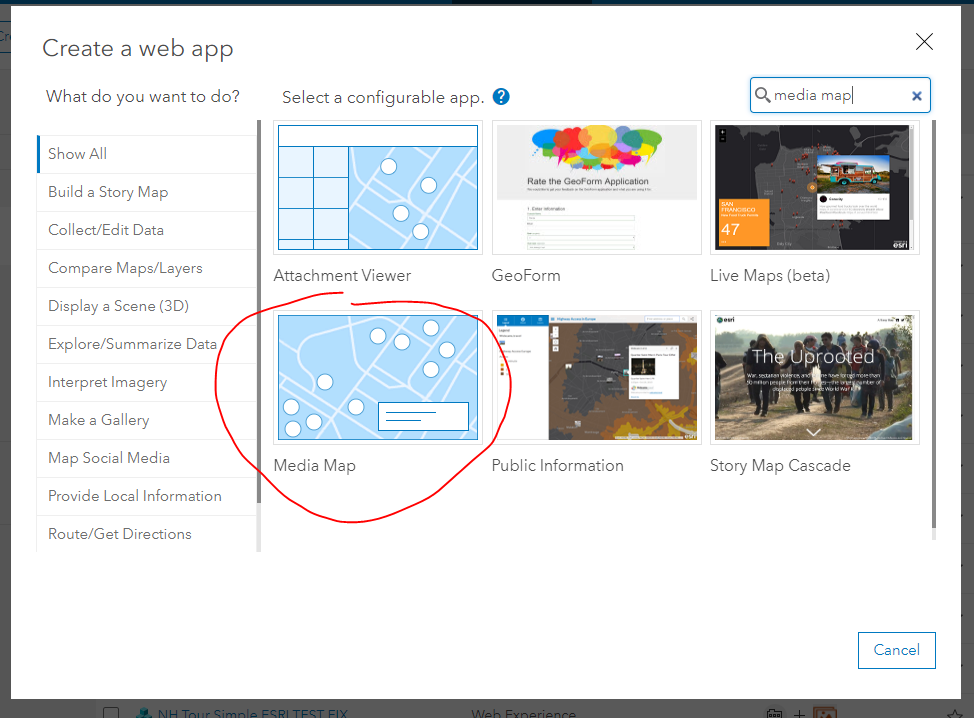The width and height of the screenshot is (974, 718).
Task: Click the GeoForm label
Action: [x=526, y=276]
